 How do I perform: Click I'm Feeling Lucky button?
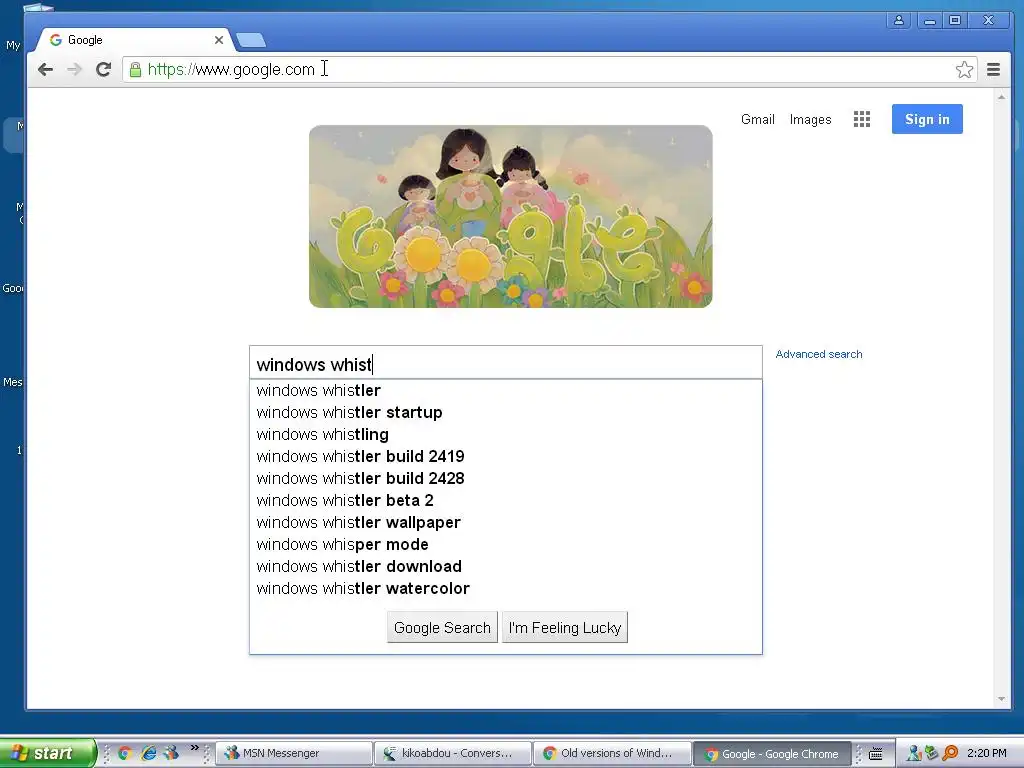pos(565,627)
